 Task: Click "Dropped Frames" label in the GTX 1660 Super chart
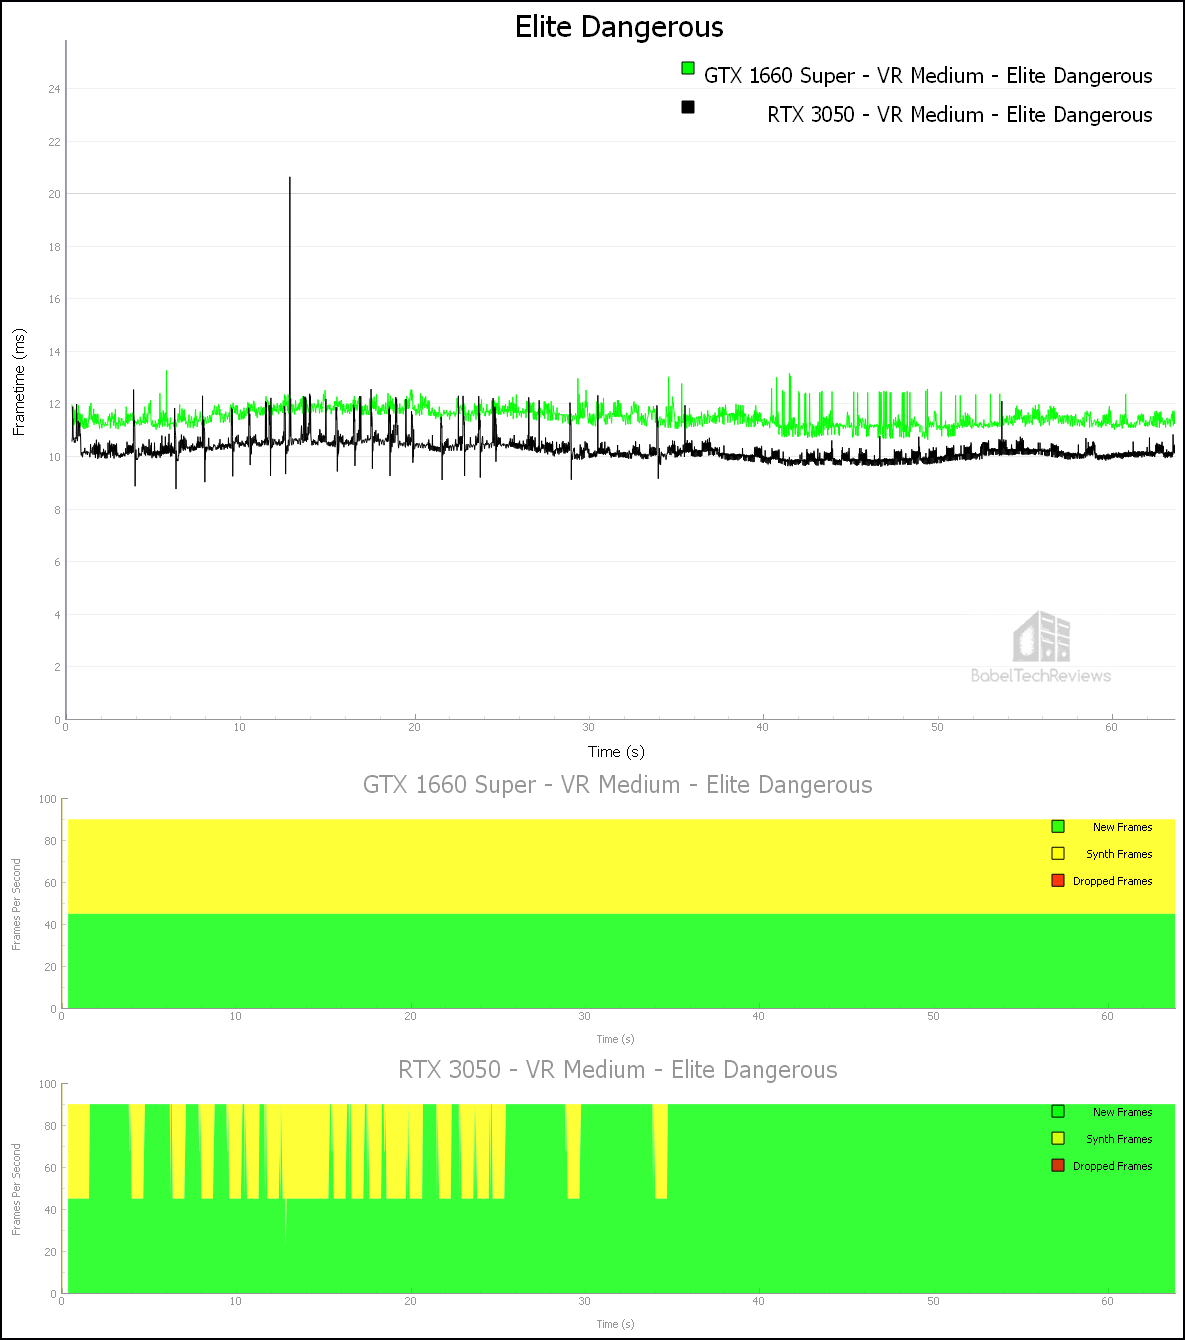(1112, 881)
